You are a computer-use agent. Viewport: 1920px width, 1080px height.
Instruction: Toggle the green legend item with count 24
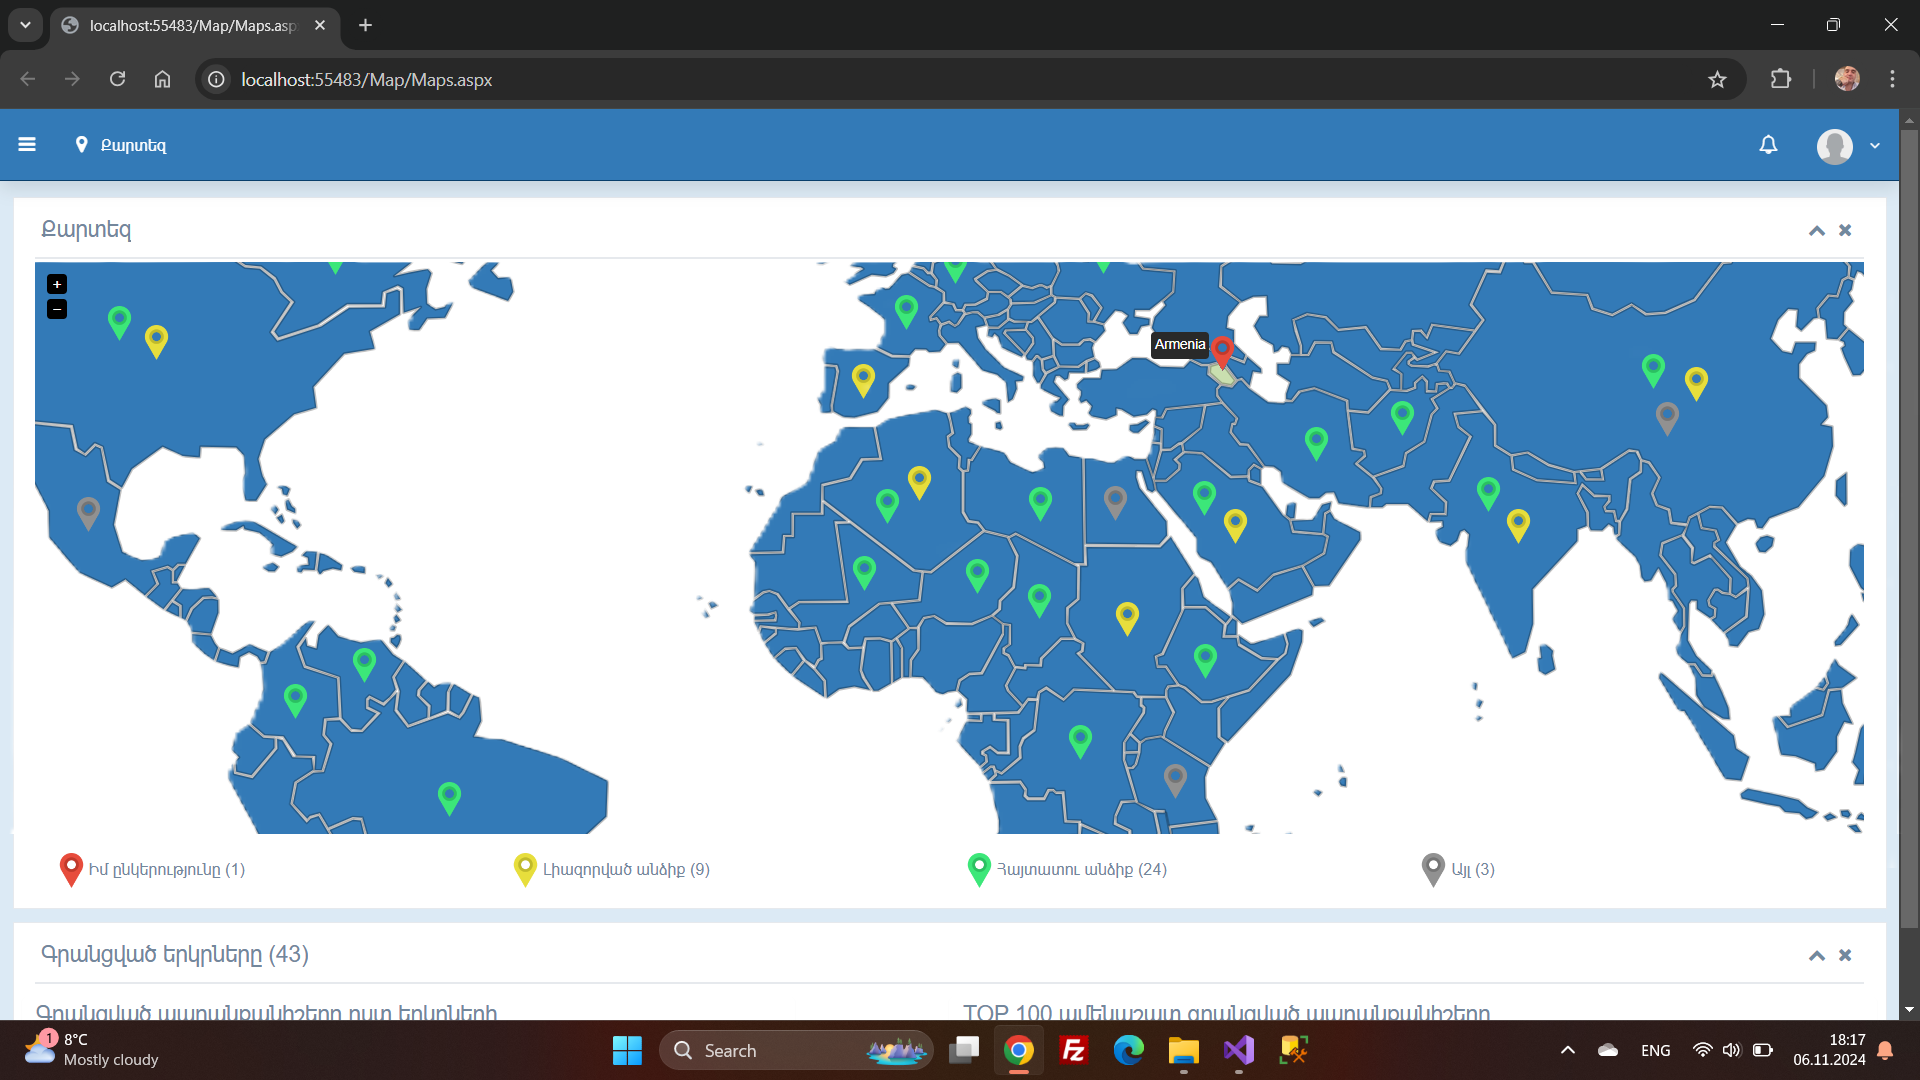[1067, 869]
